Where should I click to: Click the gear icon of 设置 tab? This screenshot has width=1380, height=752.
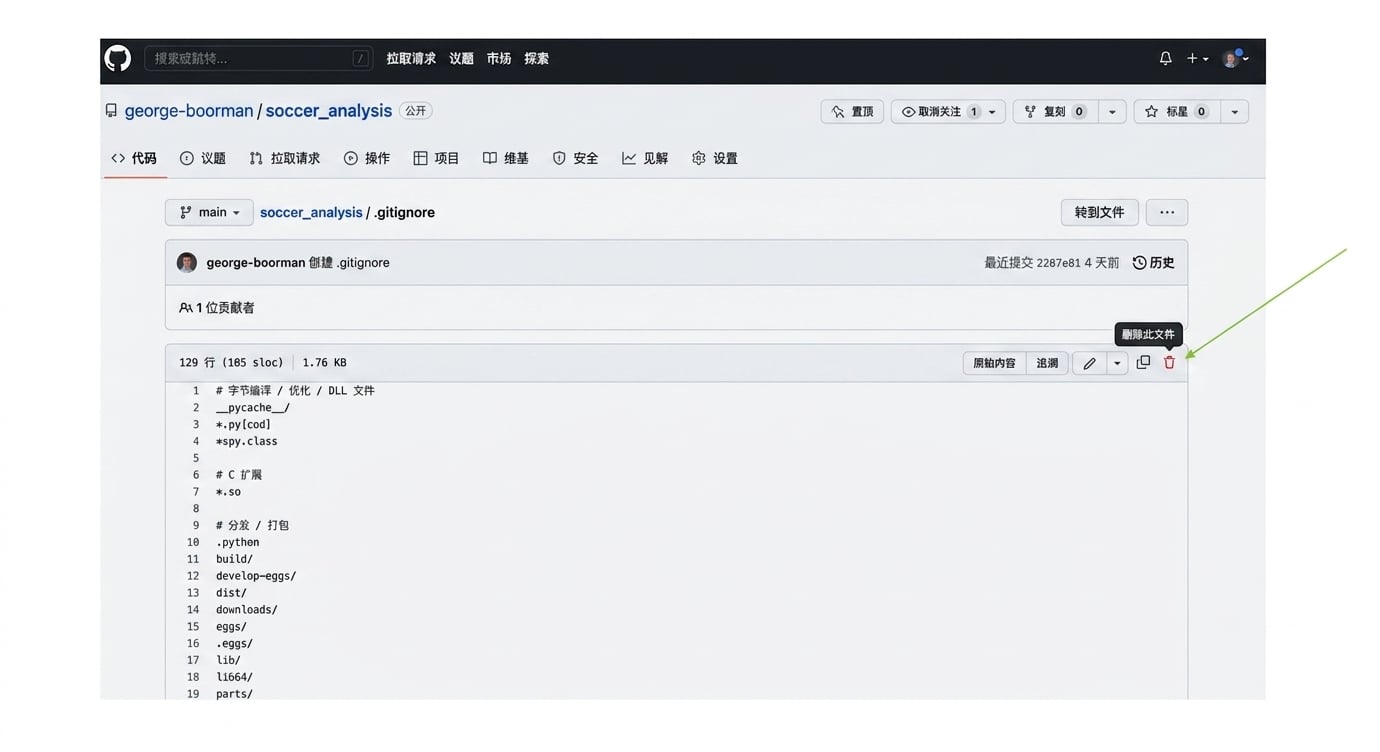click(x=699, y=158)
